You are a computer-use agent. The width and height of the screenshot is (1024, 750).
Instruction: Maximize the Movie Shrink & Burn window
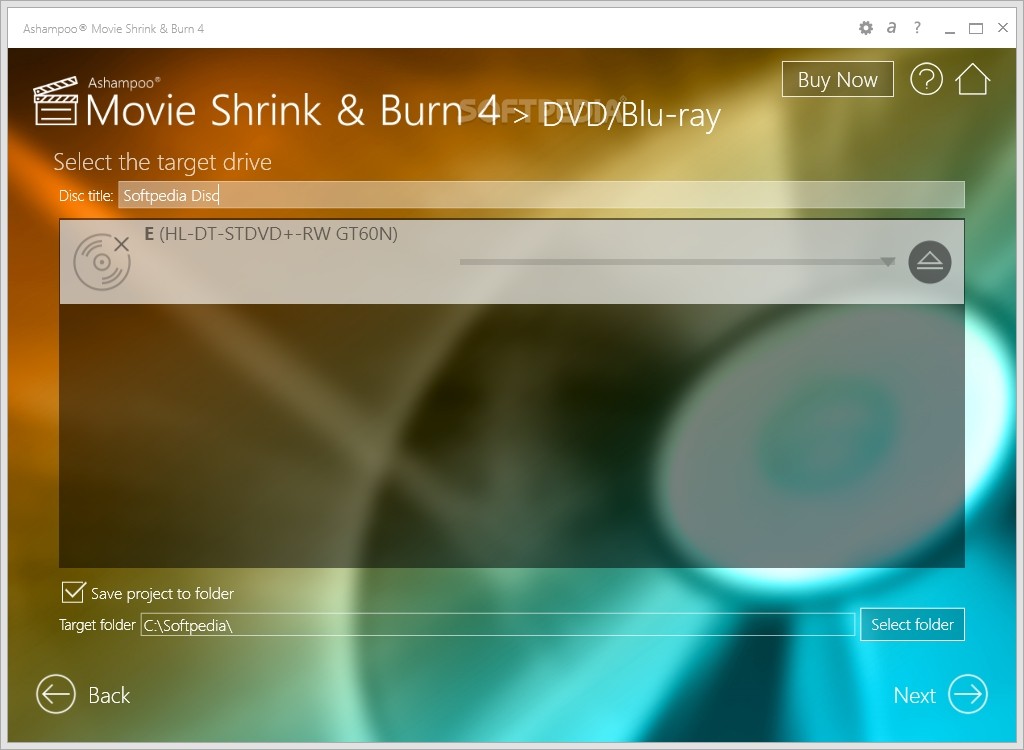pyautogui.click(x=976, y=28)
